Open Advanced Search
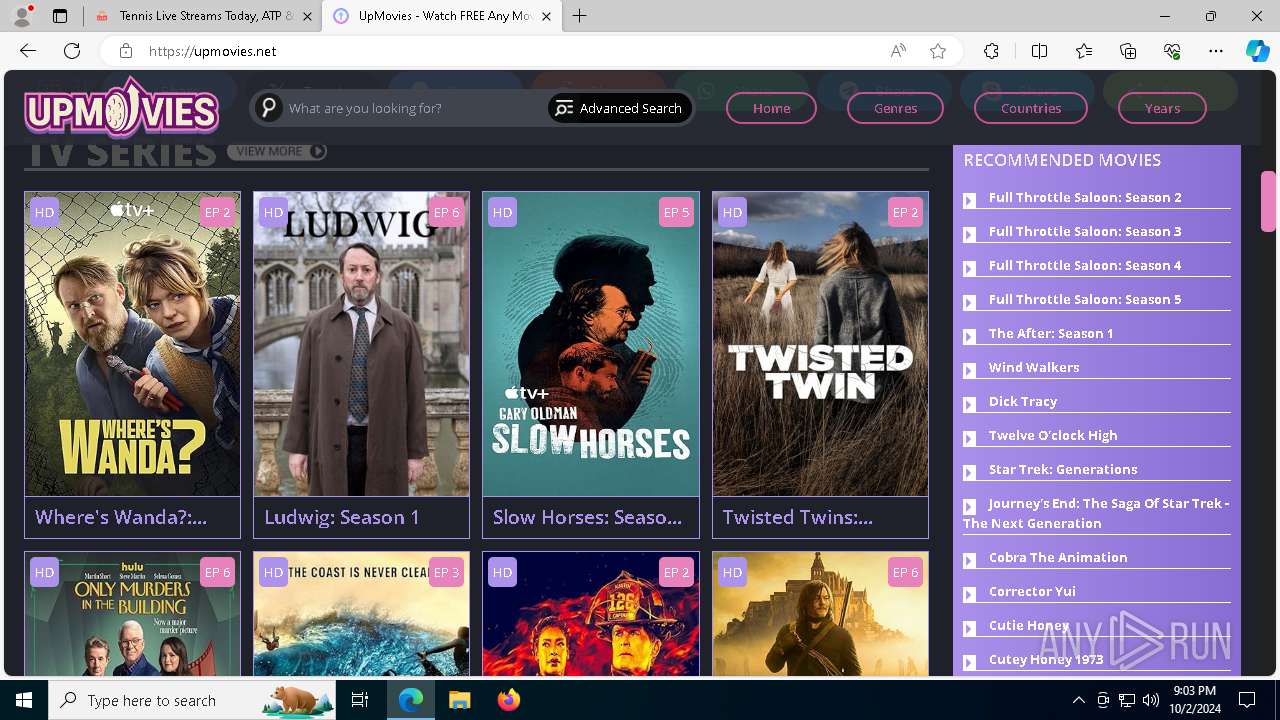This screenshot has width=1280, height=720. click(x=619, y=108)
